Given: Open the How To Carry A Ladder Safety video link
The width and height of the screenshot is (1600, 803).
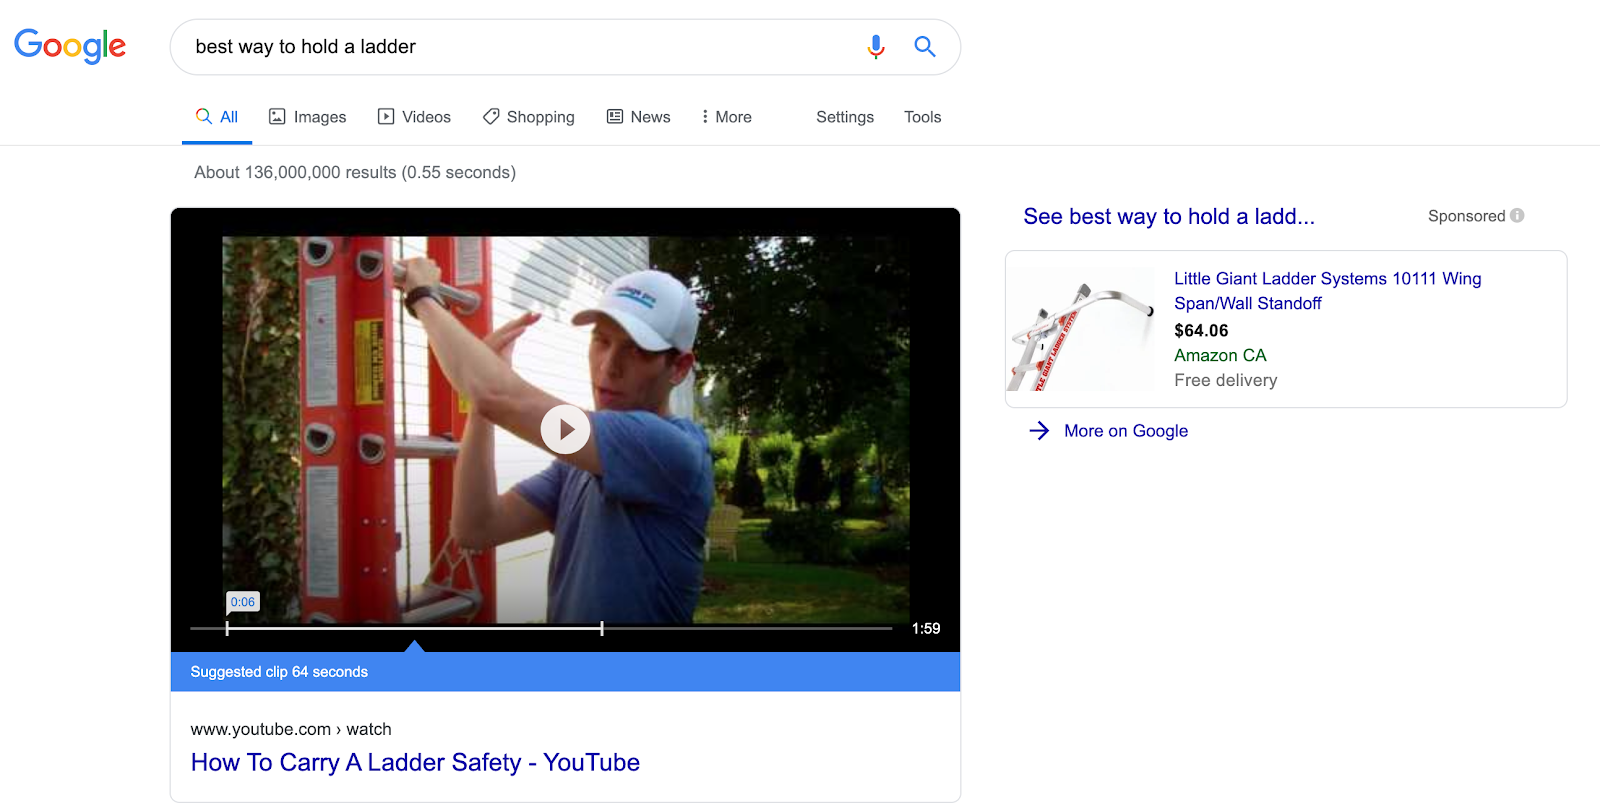Looking at the screenshot, I should [414, 762].
